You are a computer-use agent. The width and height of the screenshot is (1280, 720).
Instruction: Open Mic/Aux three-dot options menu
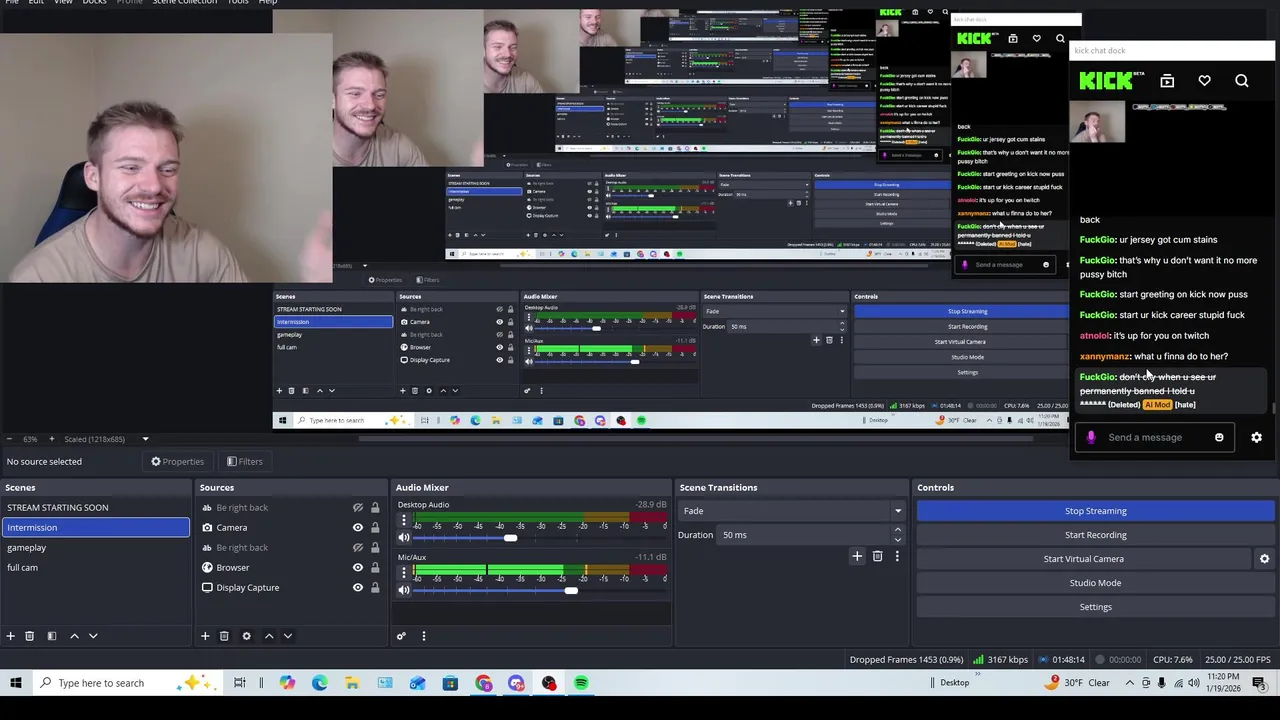tap(404, 575)
